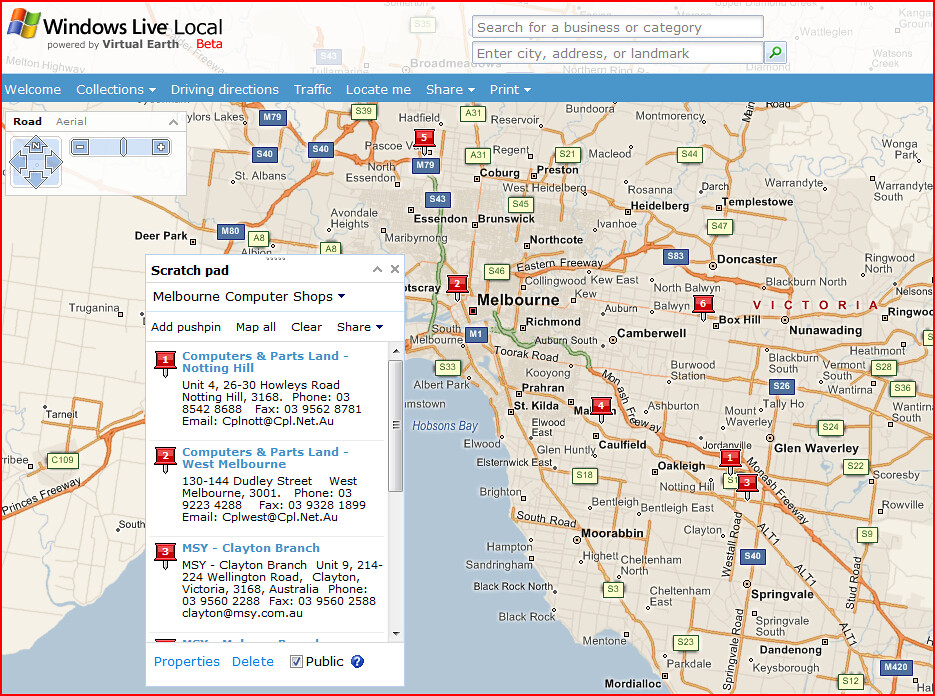Pan the map east with right arrow
Screen dimensions: 935x696
54,162
